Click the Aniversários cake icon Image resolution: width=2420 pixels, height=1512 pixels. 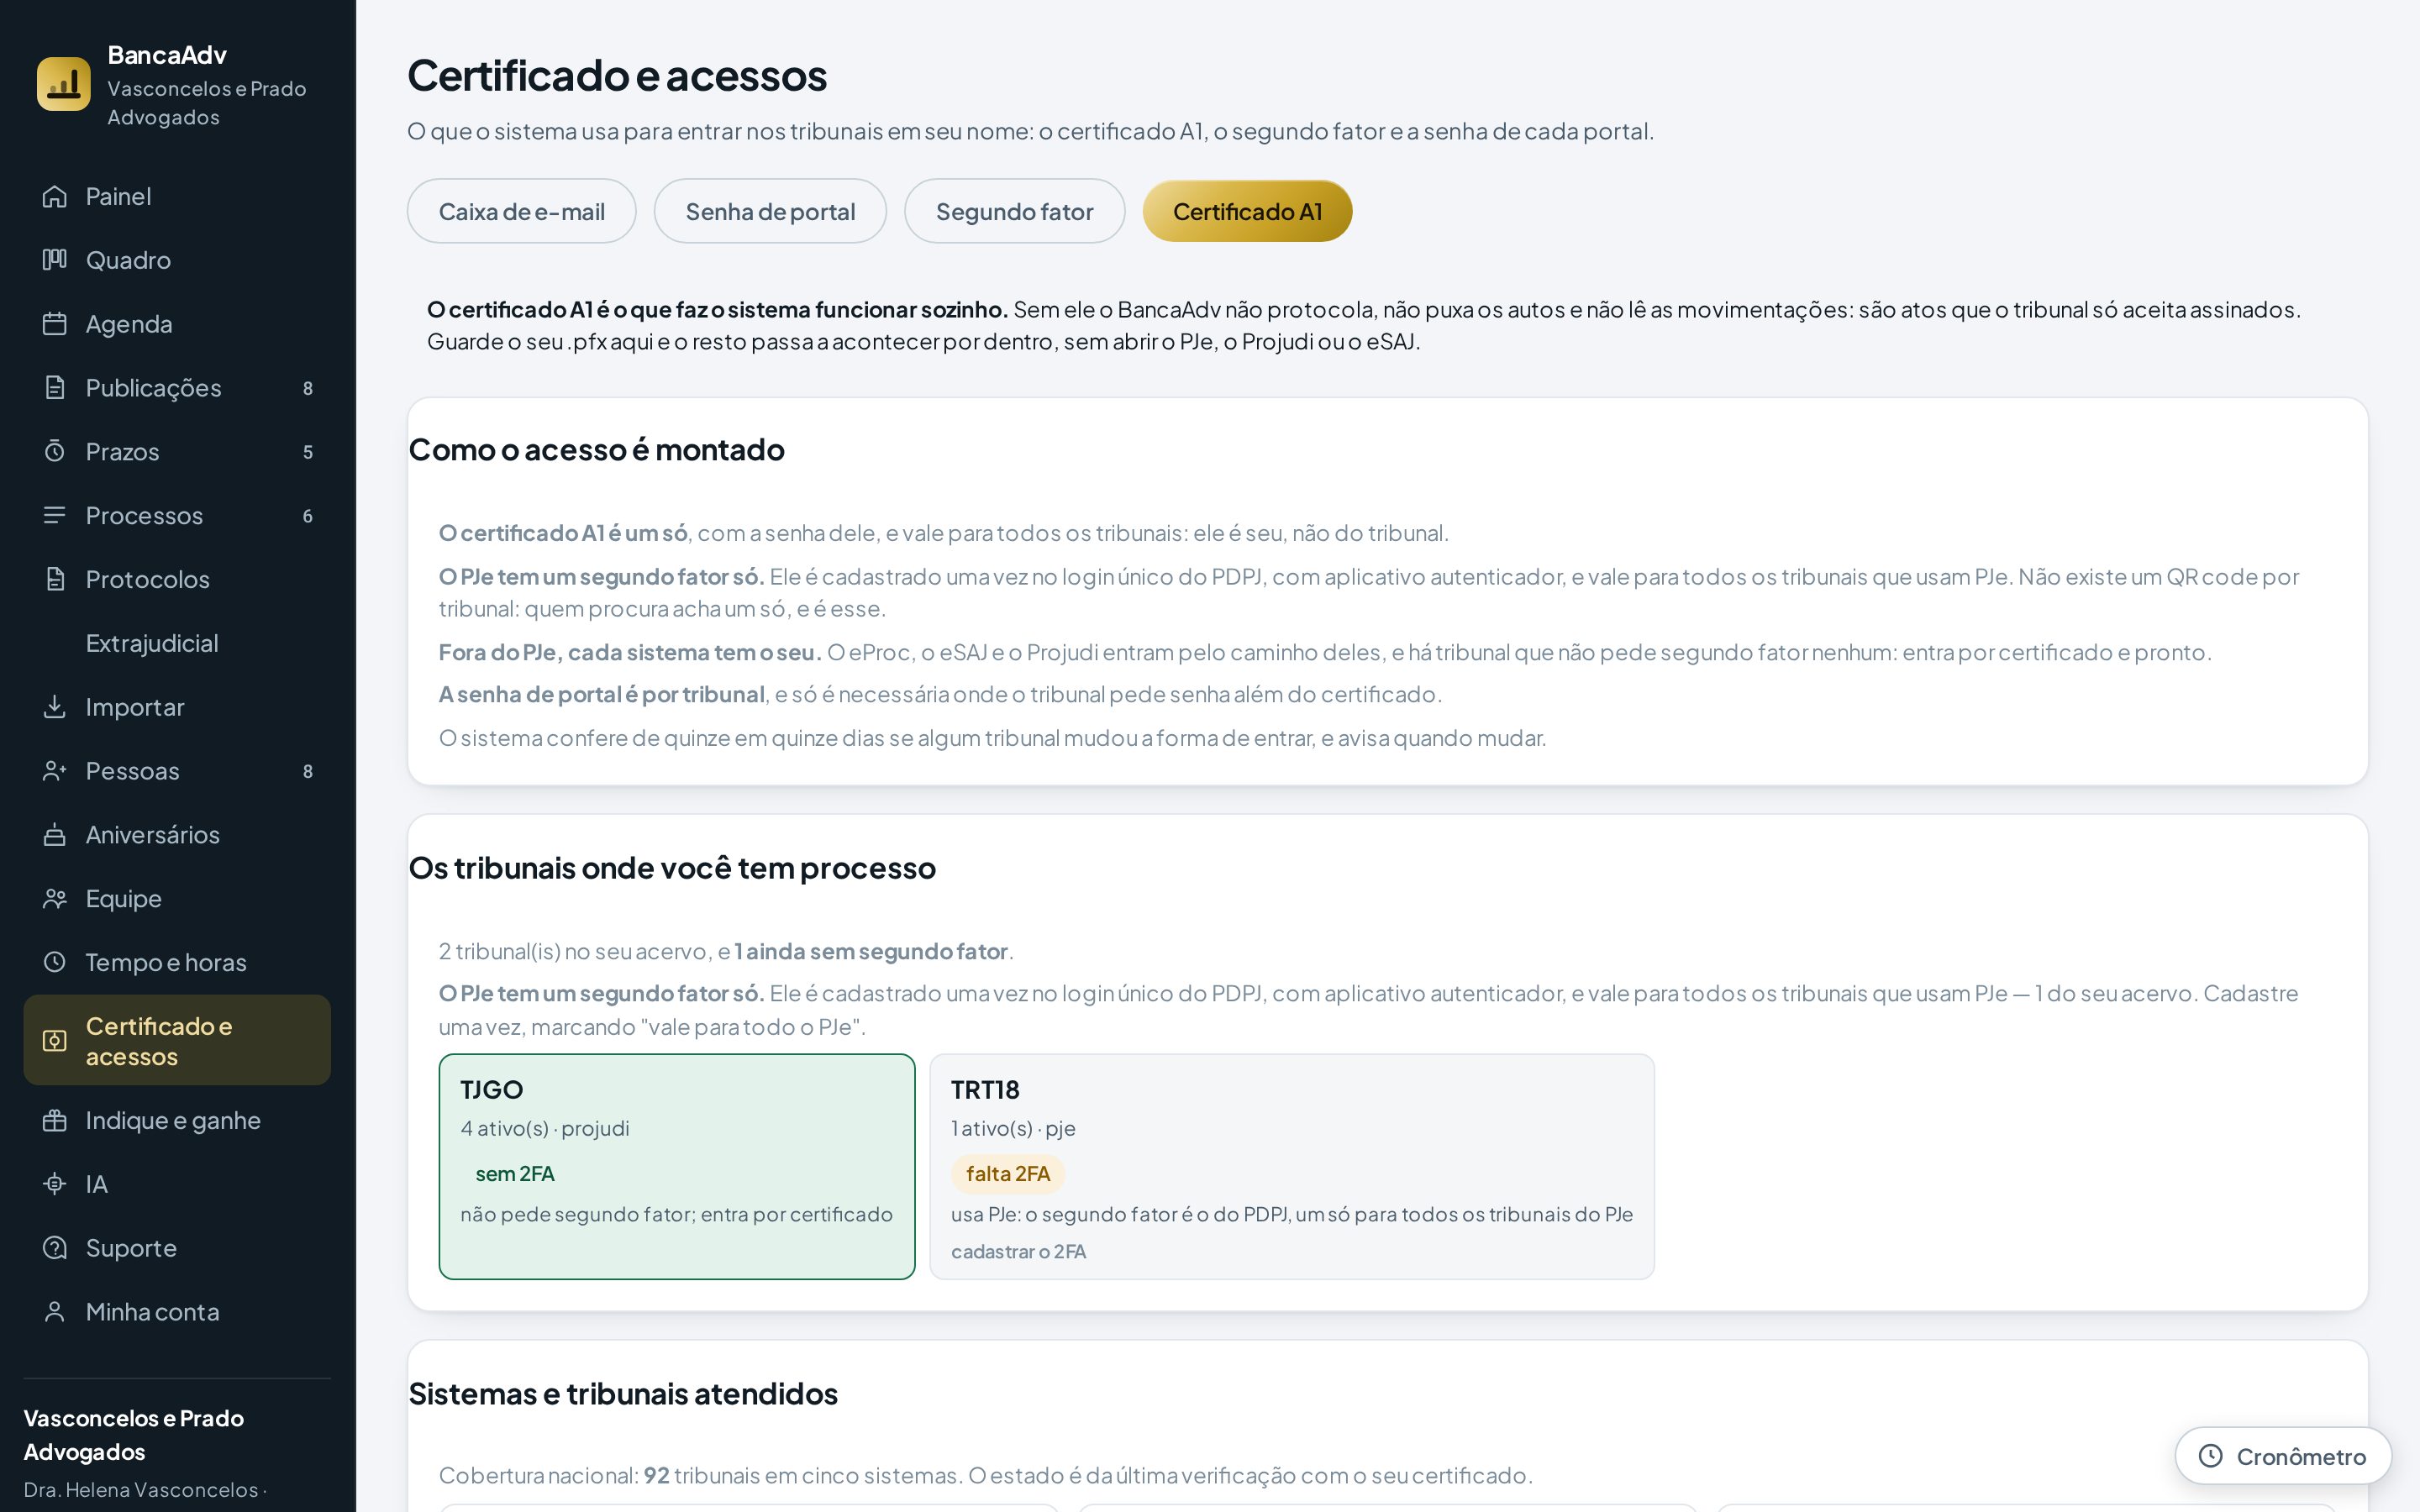click(55, 835)
